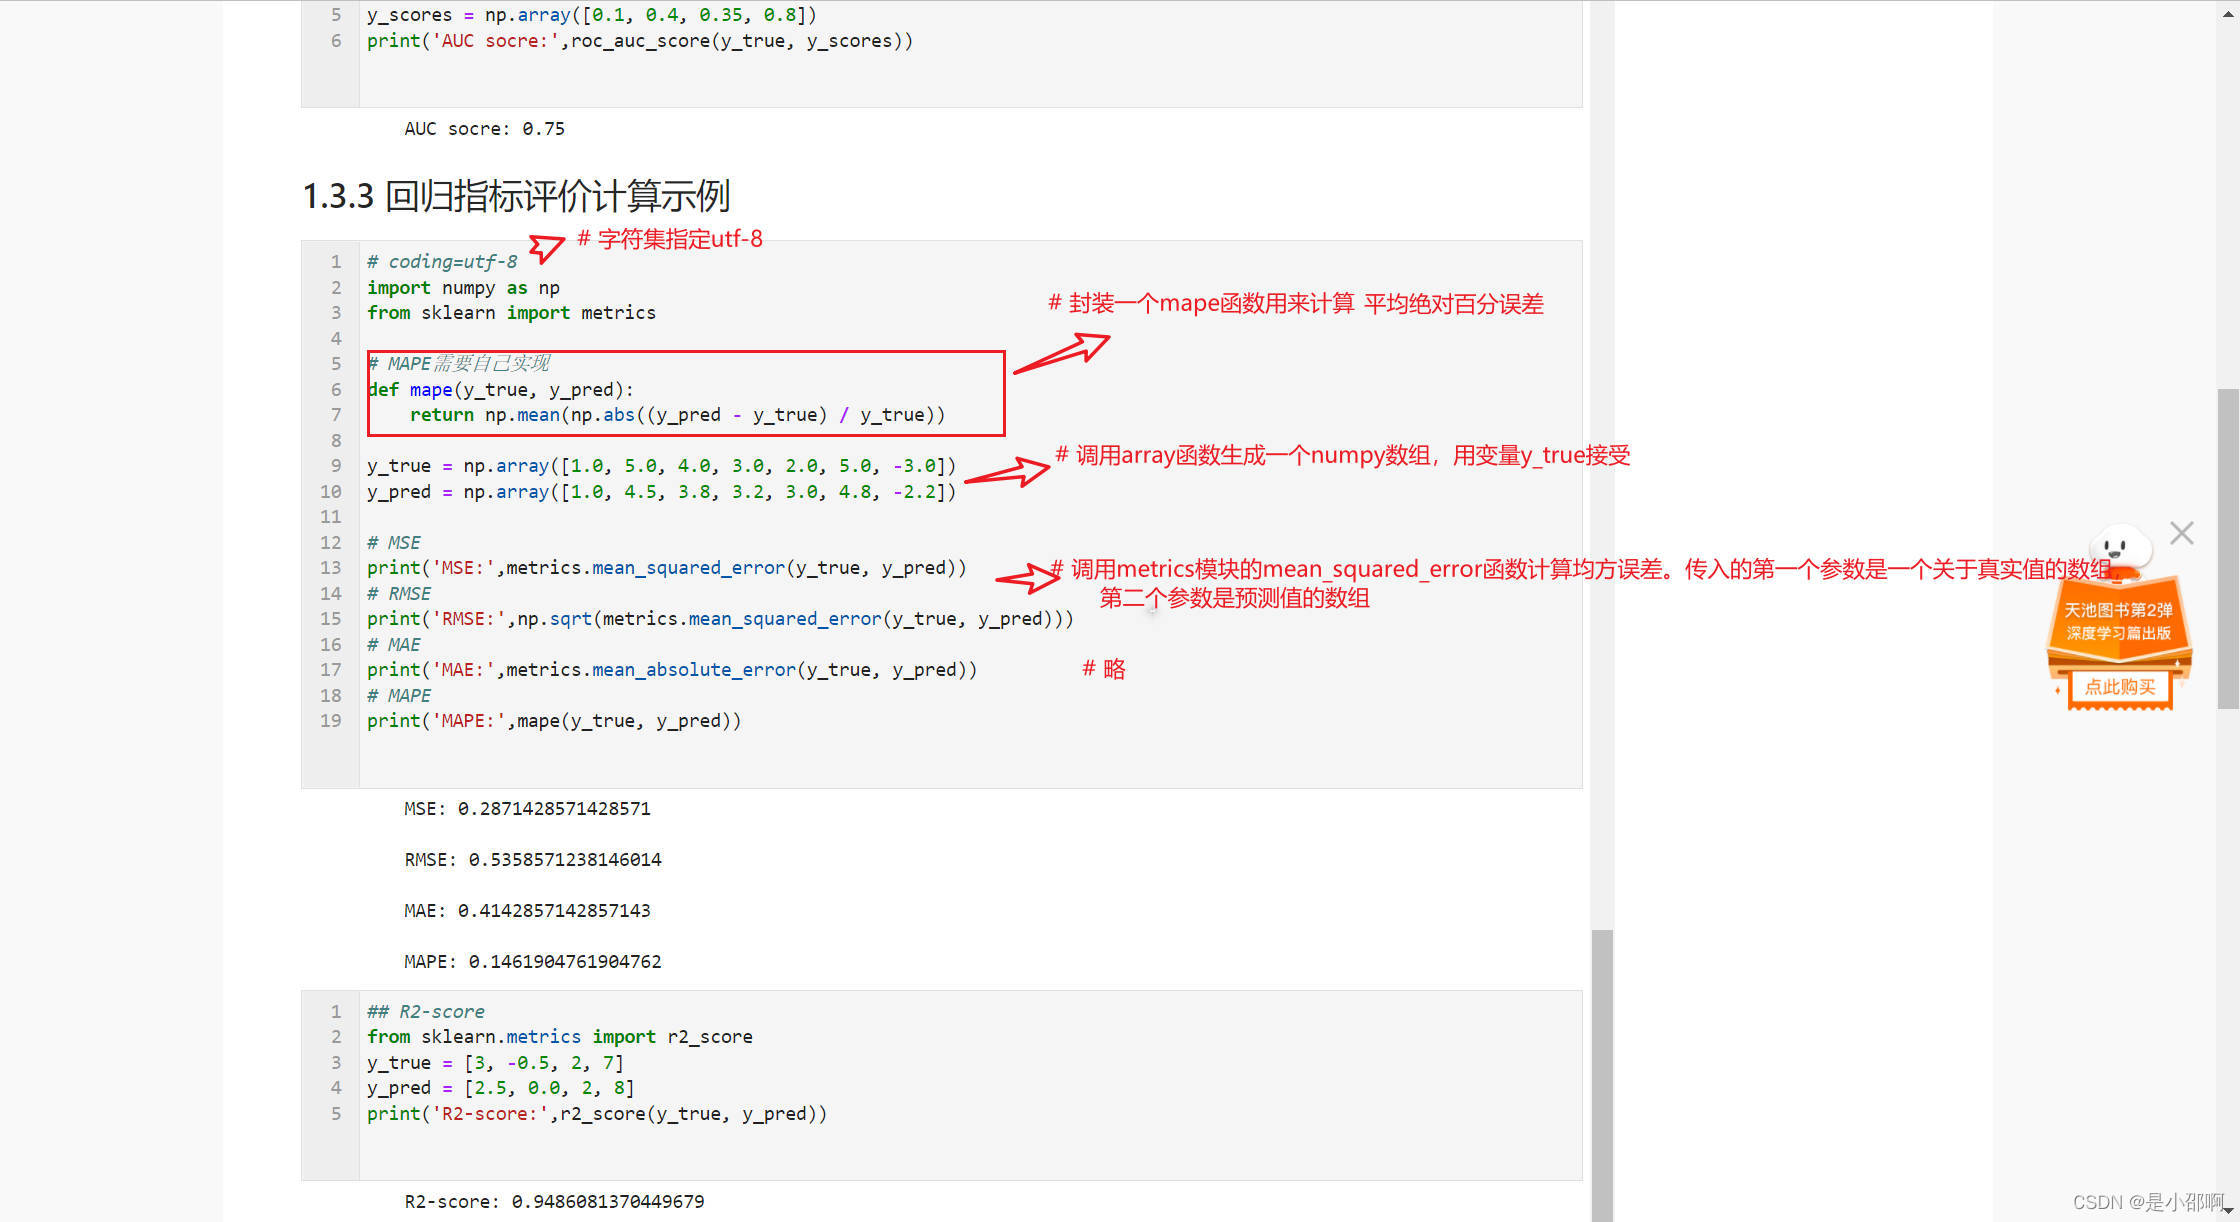Click the red arrow pointing from mape box
2240x1222 pixels.
click(1062, 354)
